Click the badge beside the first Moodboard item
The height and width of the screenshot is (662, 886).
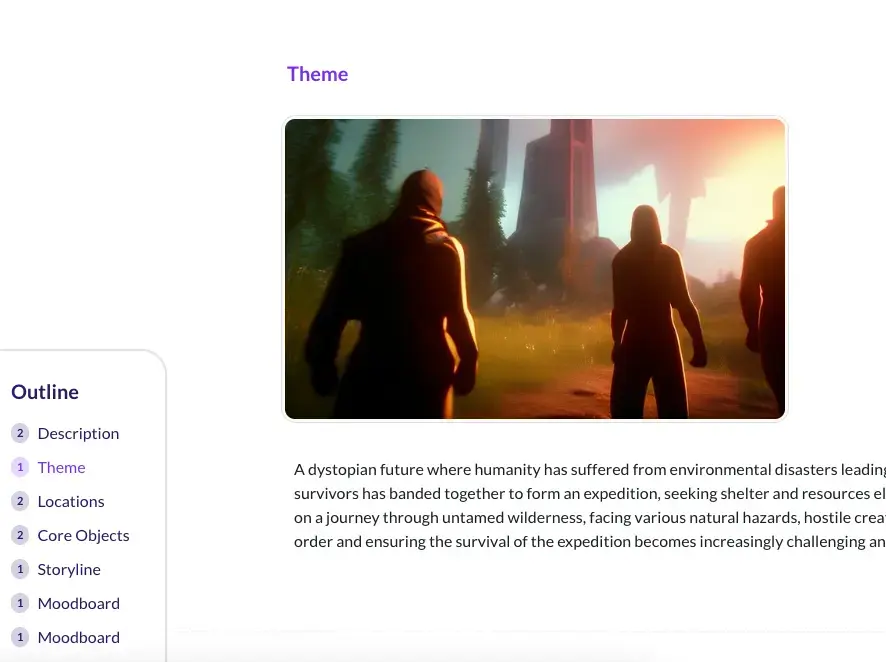click(20, 603)
